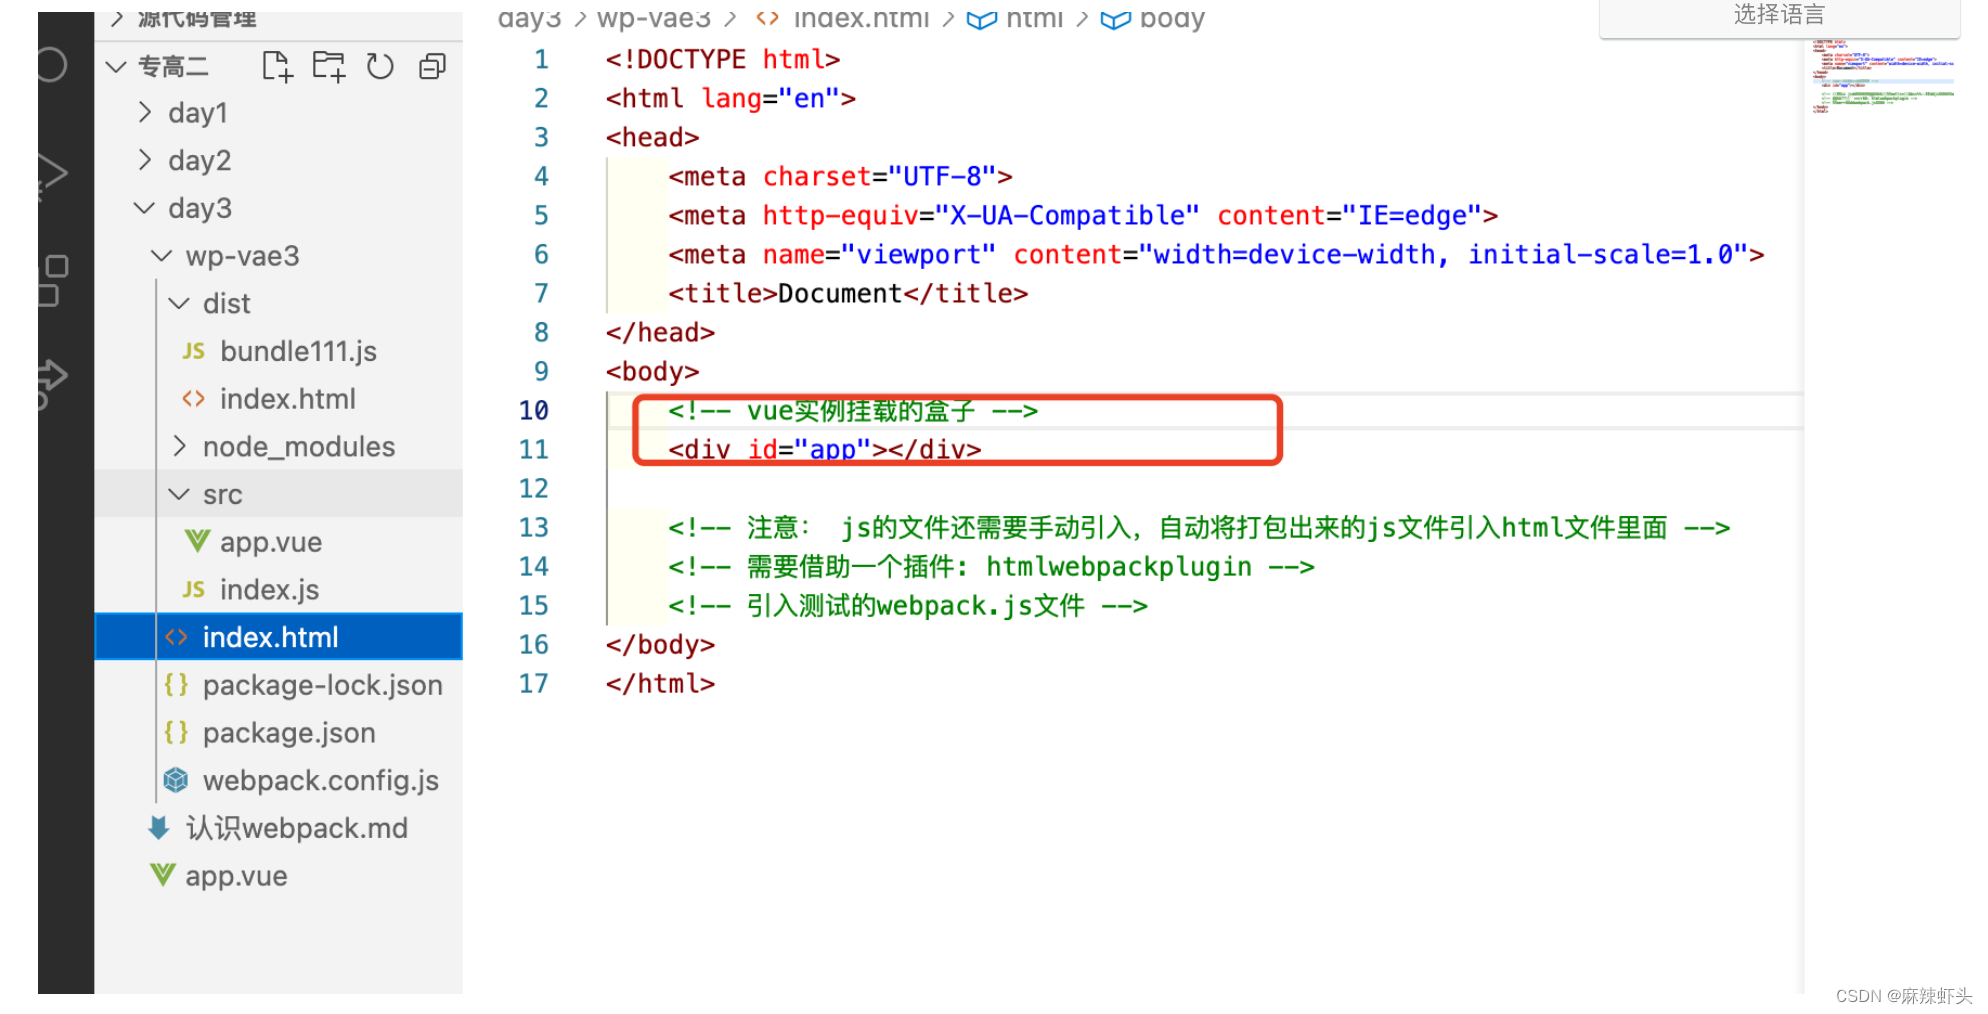Click the code minimap preview
1988x1014 pixels.
(1882, 77)
